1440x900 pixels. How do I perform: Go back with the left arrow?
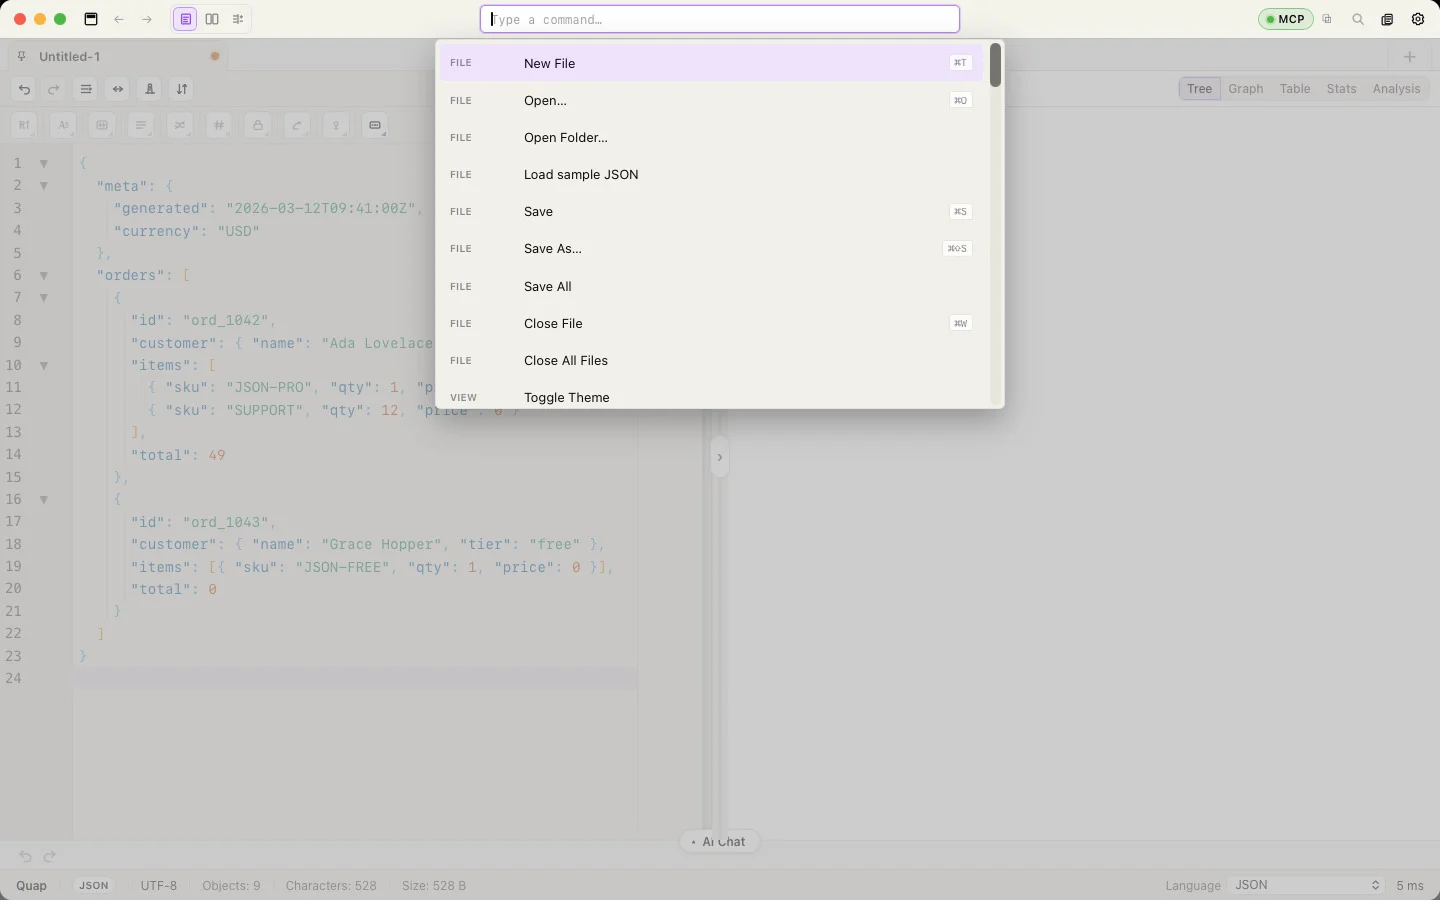tap(119, 19)
